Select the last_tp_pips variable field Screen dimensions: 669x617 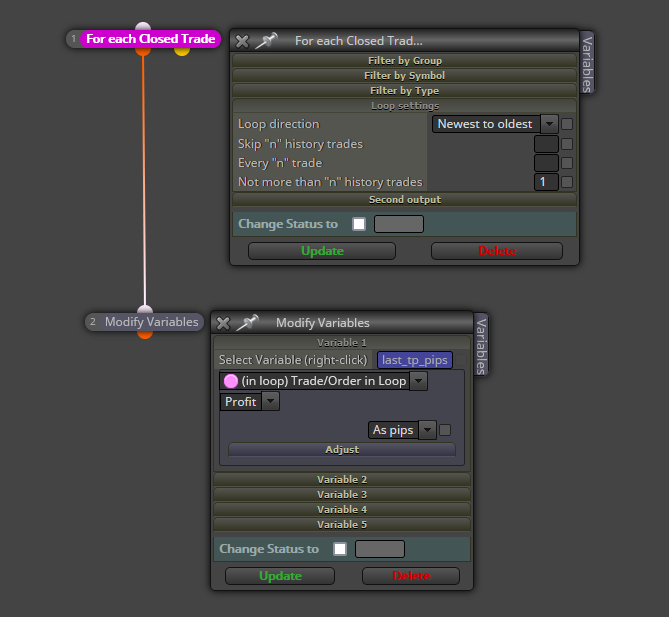pyautogui.click(x=415, y=360)
